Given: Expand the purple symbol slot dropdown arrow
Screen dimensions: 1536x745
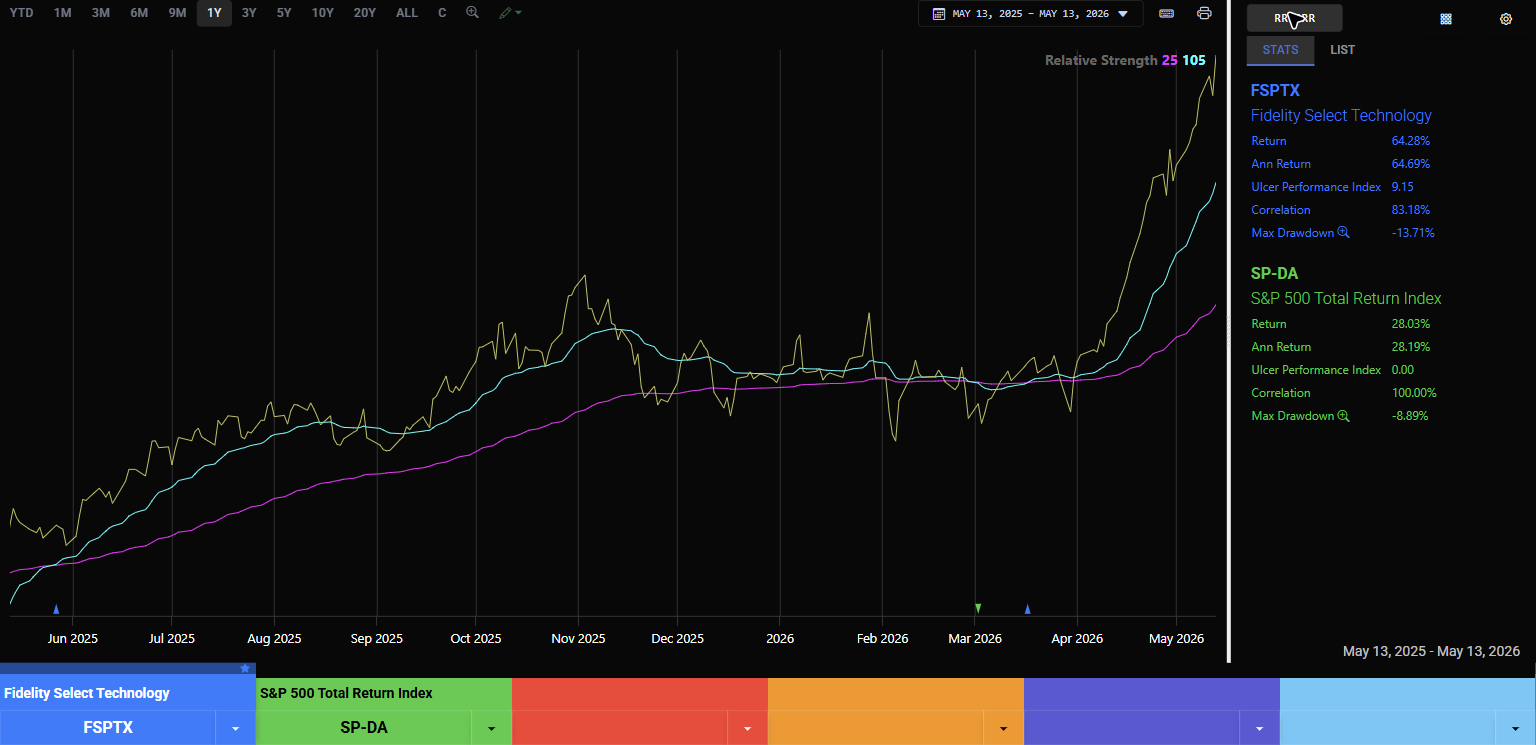Looking at the screenshot, I should 1260,728.
